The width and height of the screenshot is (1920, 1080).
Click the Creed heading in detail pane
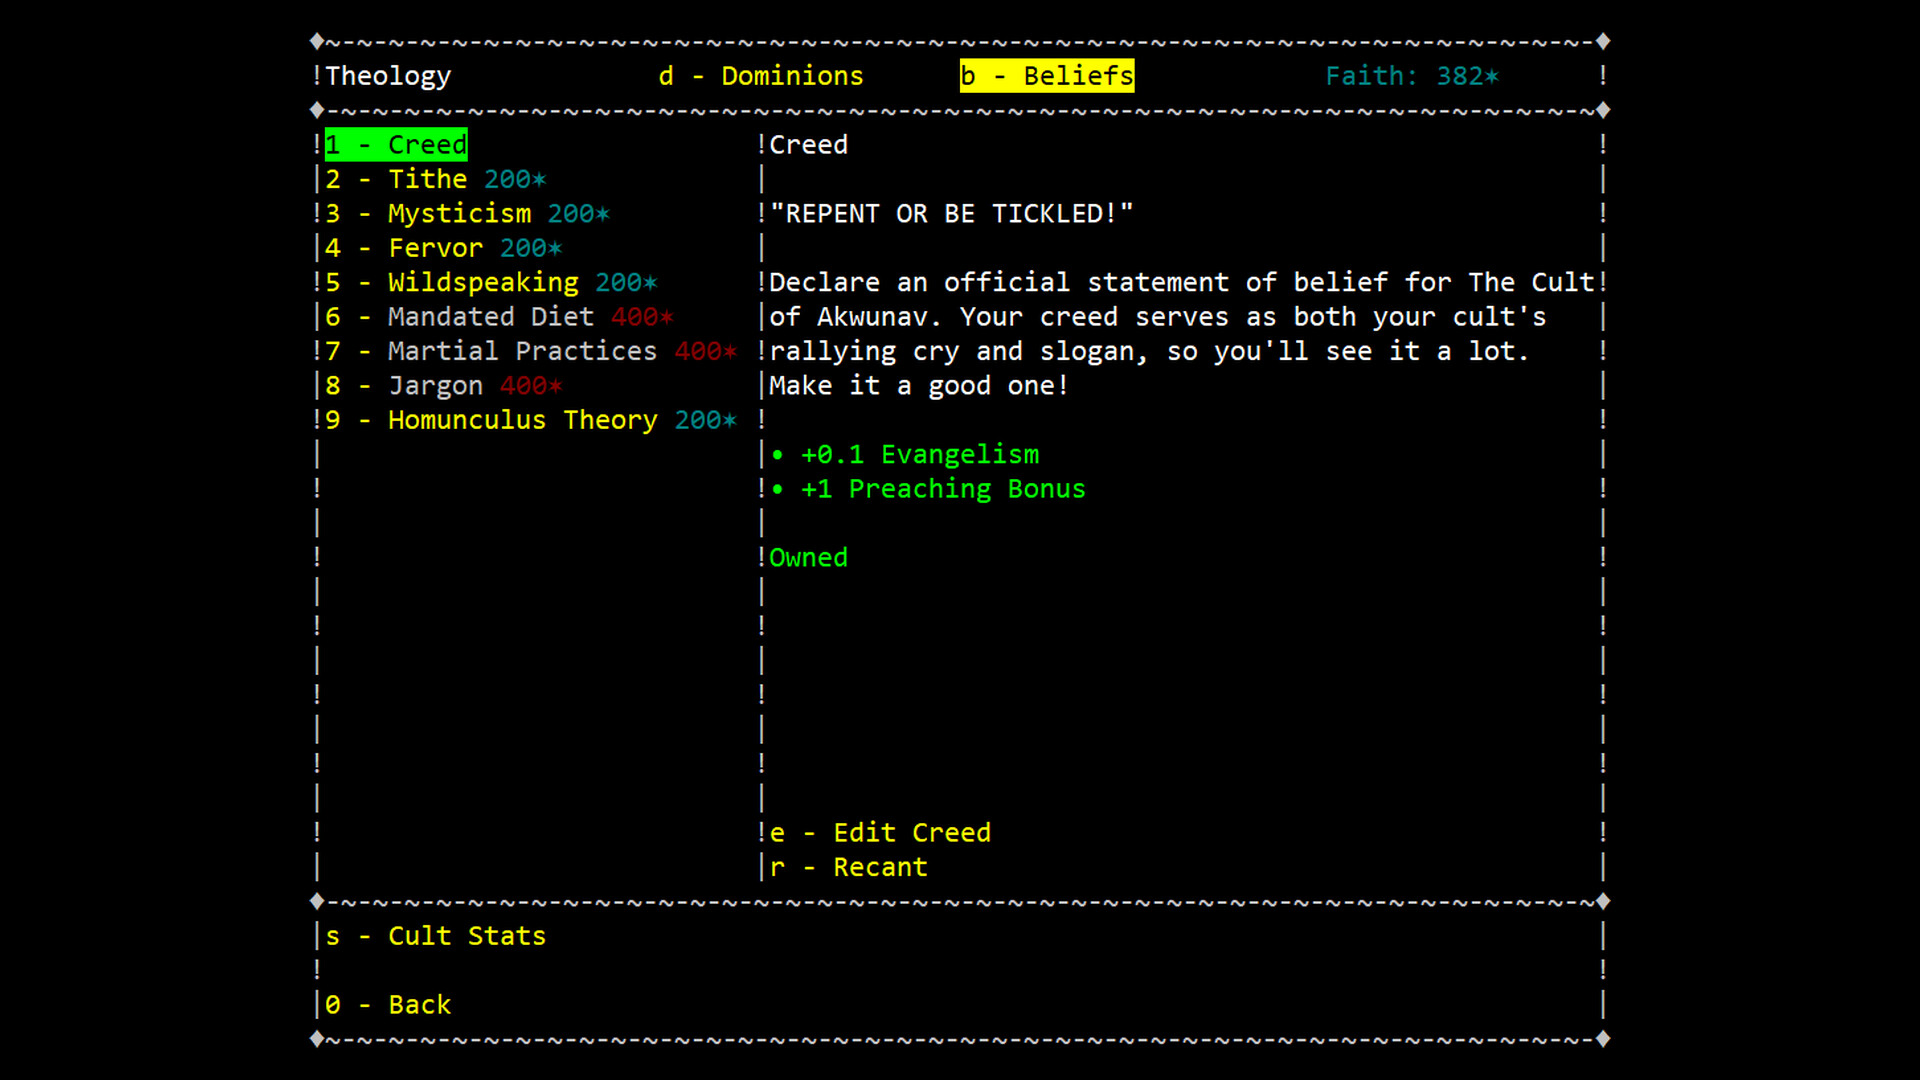[x=808, y=145]
